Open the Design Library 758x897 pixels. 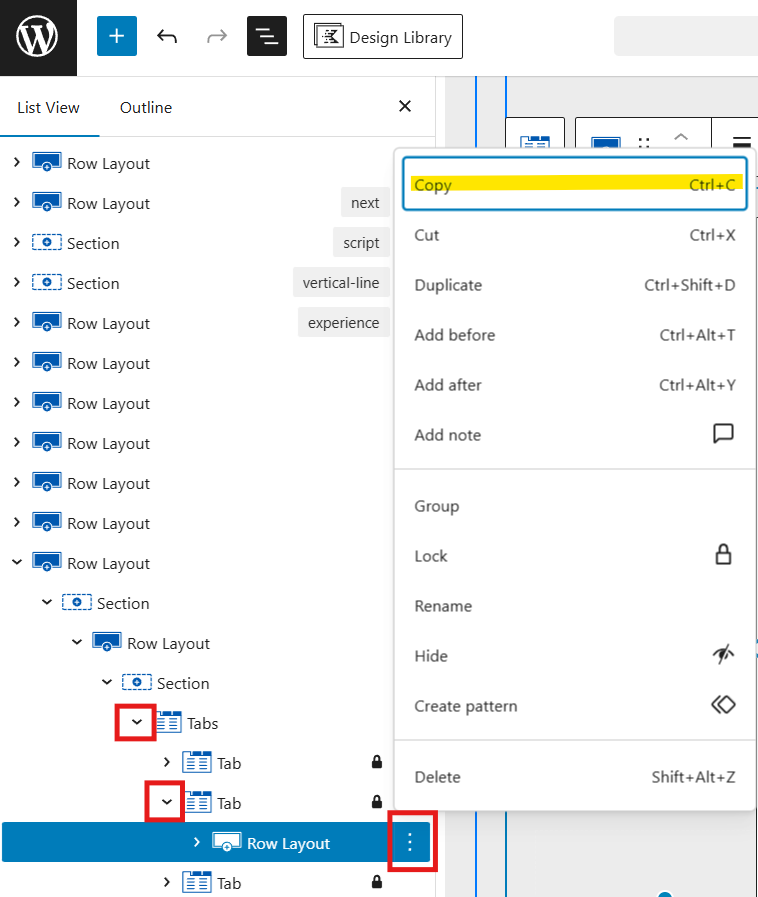pos(383,37)
